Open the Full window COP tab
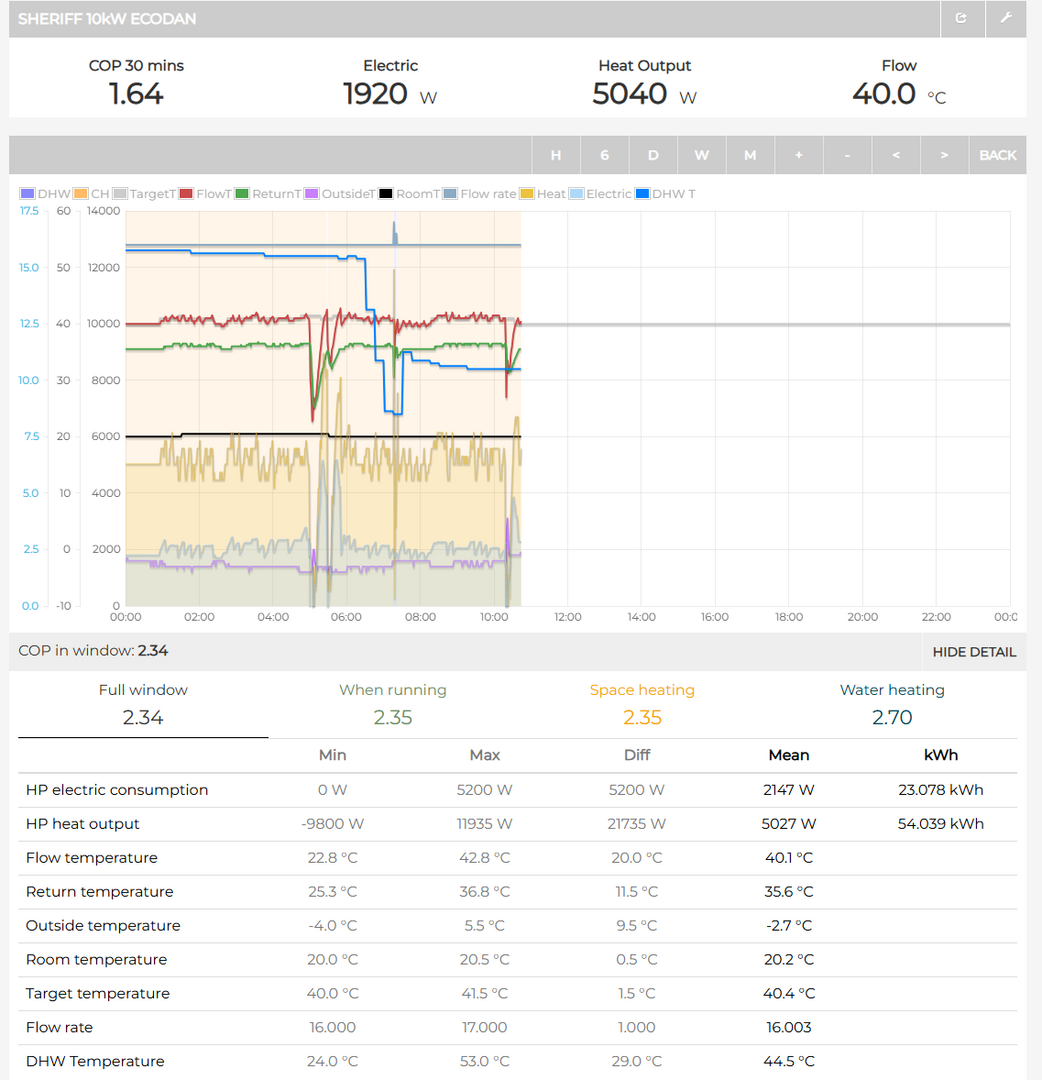 pyautogui.click(x=143, y=704)
